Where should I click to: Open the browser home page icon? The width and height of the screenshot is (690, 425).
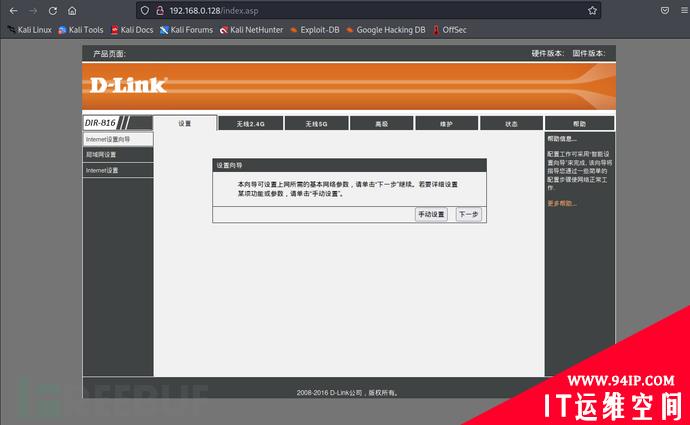point(72,11)
